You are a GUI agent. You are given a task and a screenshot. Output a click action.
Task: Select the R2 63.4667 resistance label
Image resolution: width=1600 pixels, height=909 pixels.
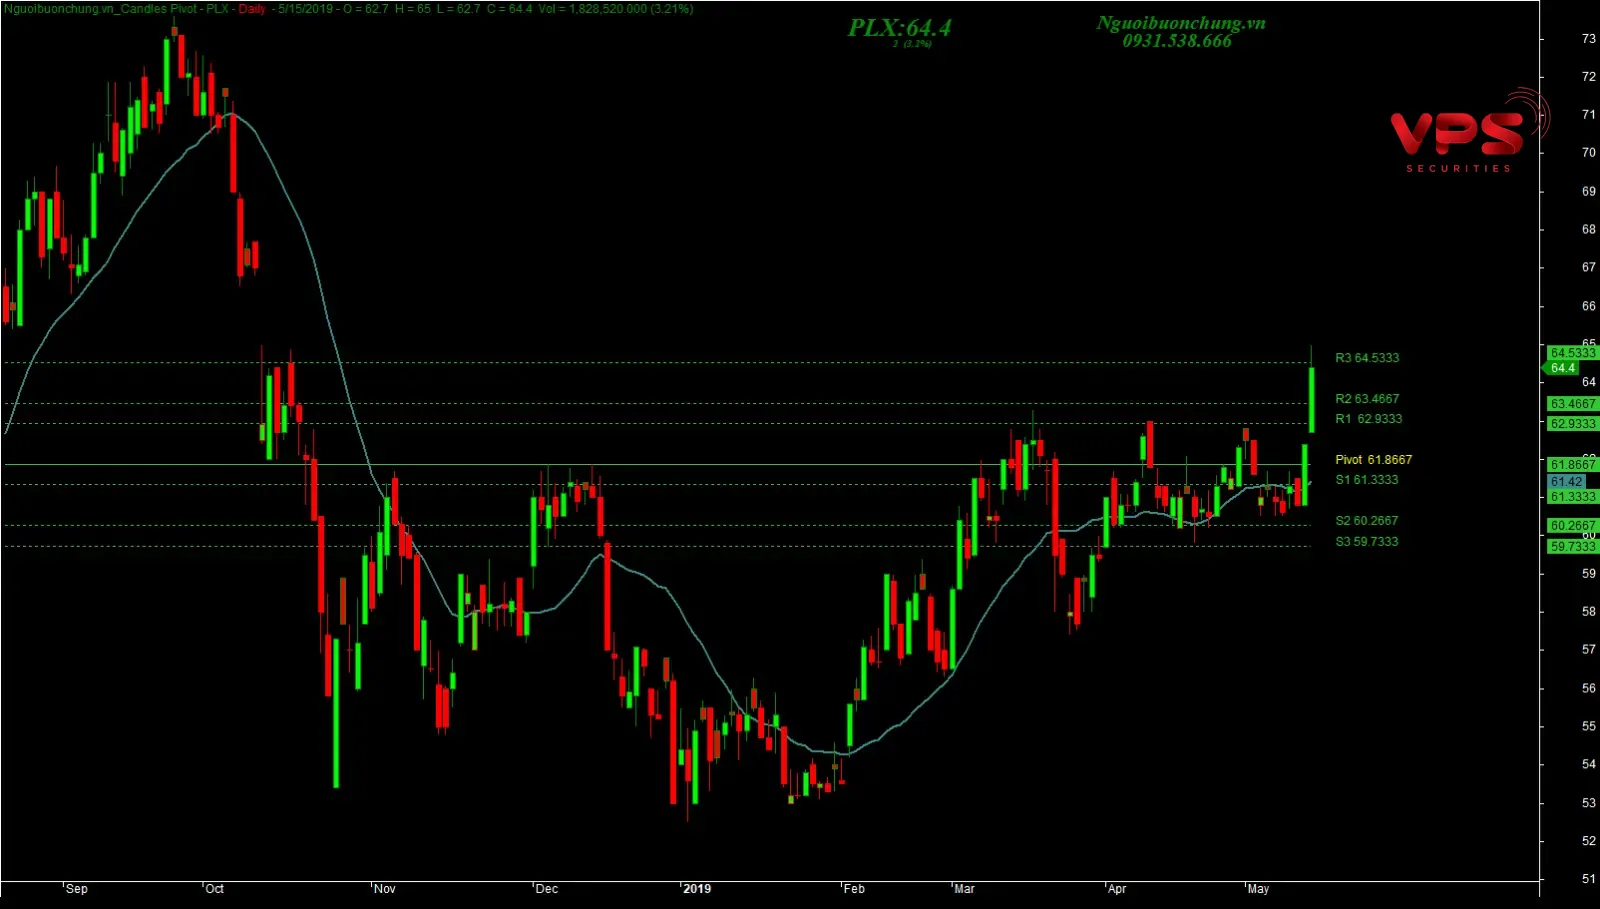pyautogui.click(x=1367, y=399)
